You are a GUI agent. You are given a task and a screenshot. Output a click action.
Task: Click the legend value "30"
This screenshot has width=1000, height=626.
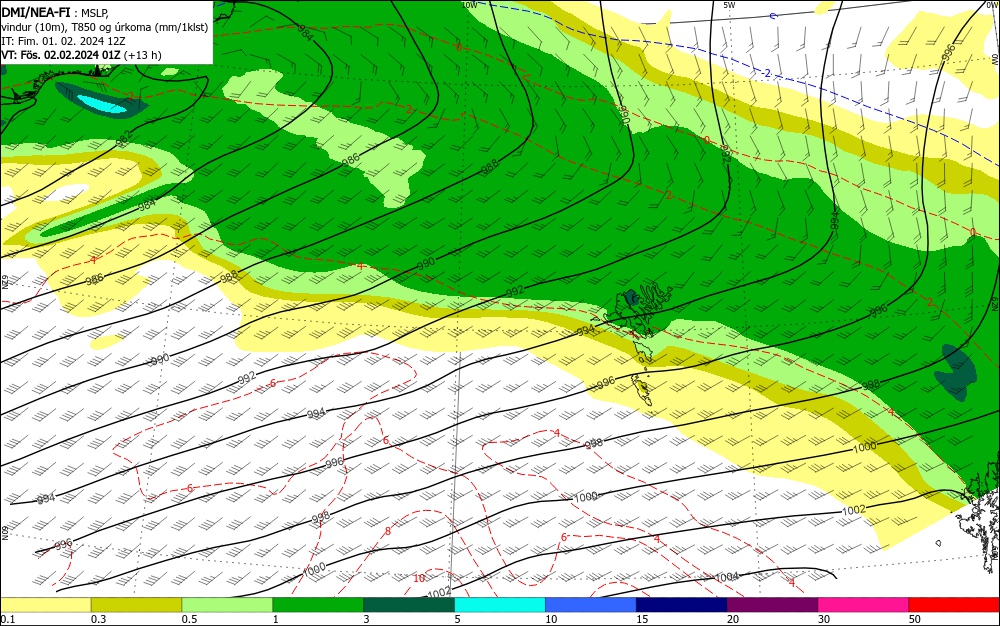coord(824,619)
